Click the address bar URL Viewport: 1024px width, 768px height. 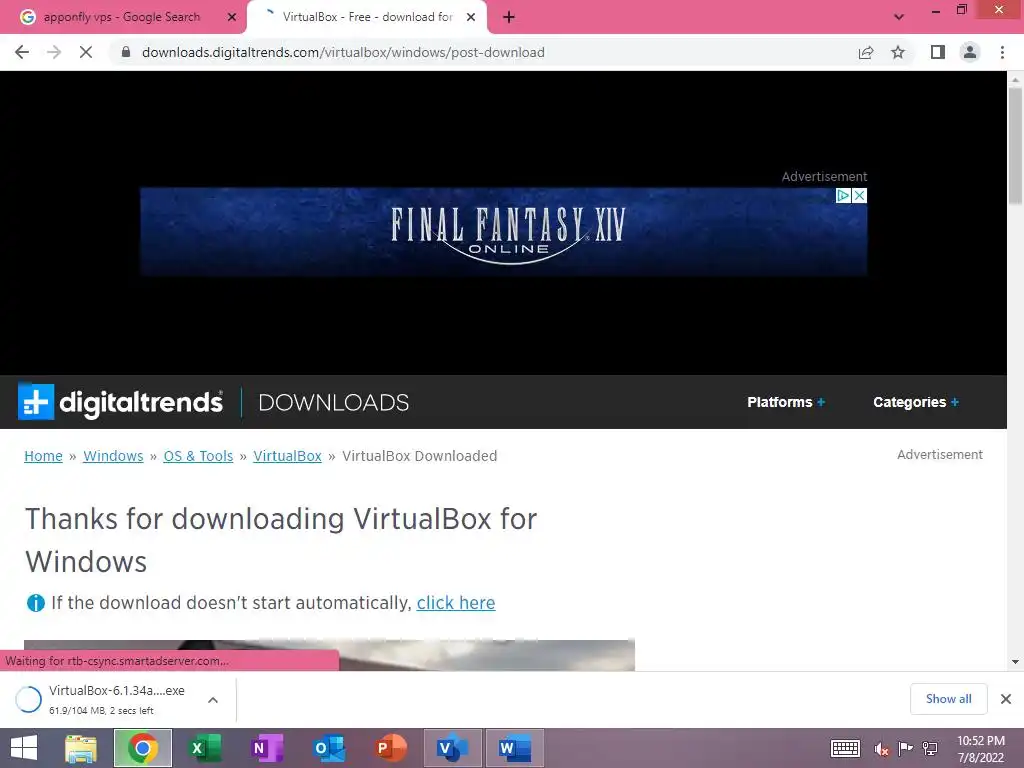344,52
